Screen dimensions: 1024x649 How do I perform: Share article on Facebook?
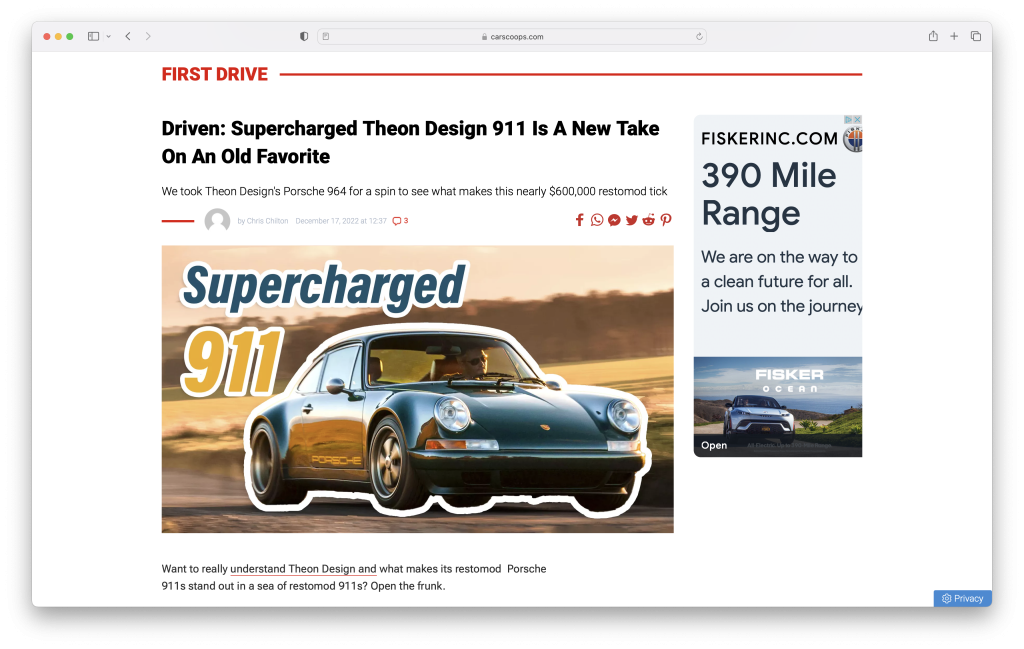pyautogui.click(x=579, y=220)
